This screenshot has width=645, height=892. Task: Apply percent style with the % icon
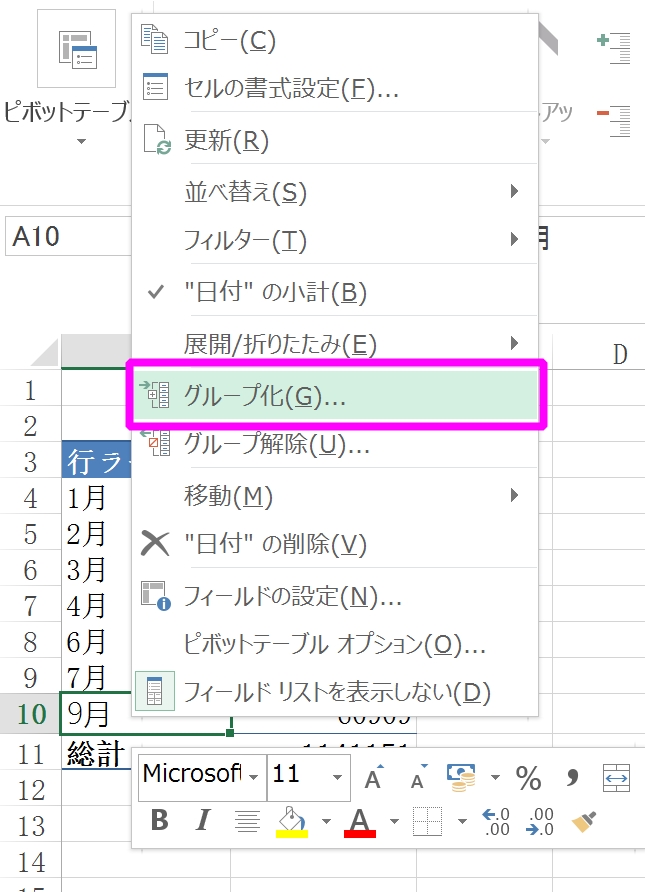528,776
